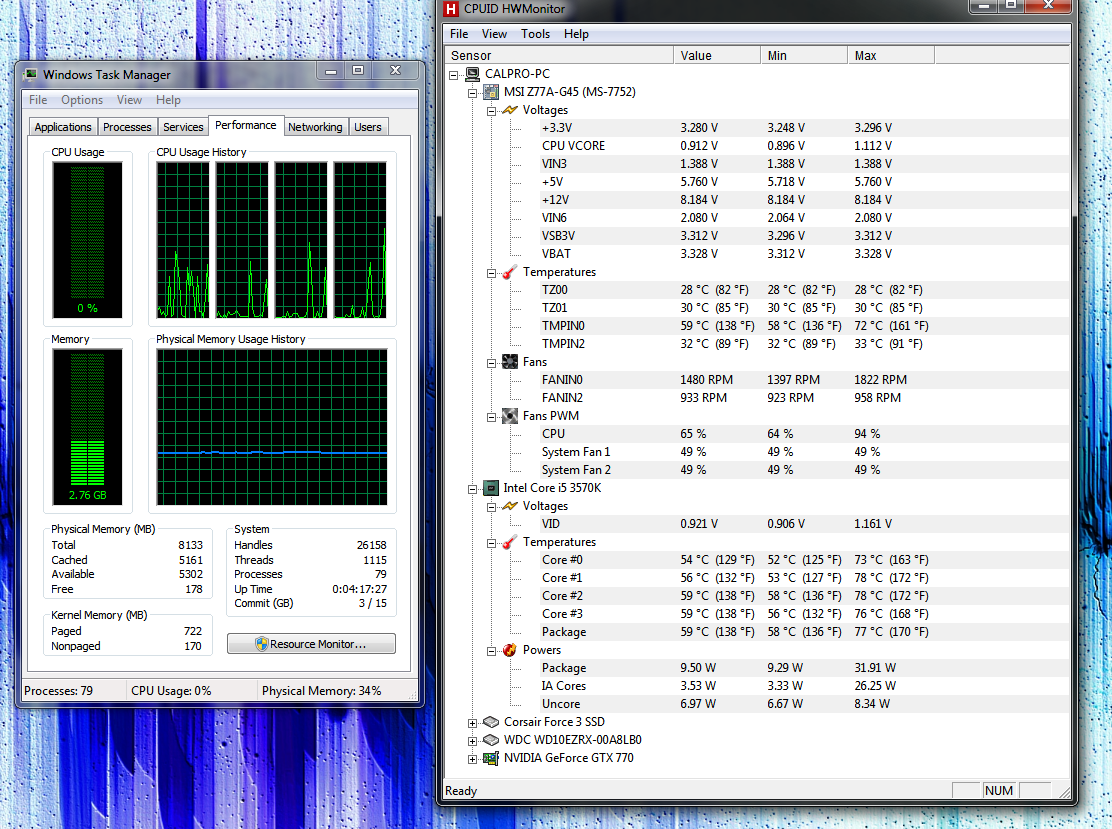
Task: Collapse the CPU Temperatures section
Action: coord(491,543)
